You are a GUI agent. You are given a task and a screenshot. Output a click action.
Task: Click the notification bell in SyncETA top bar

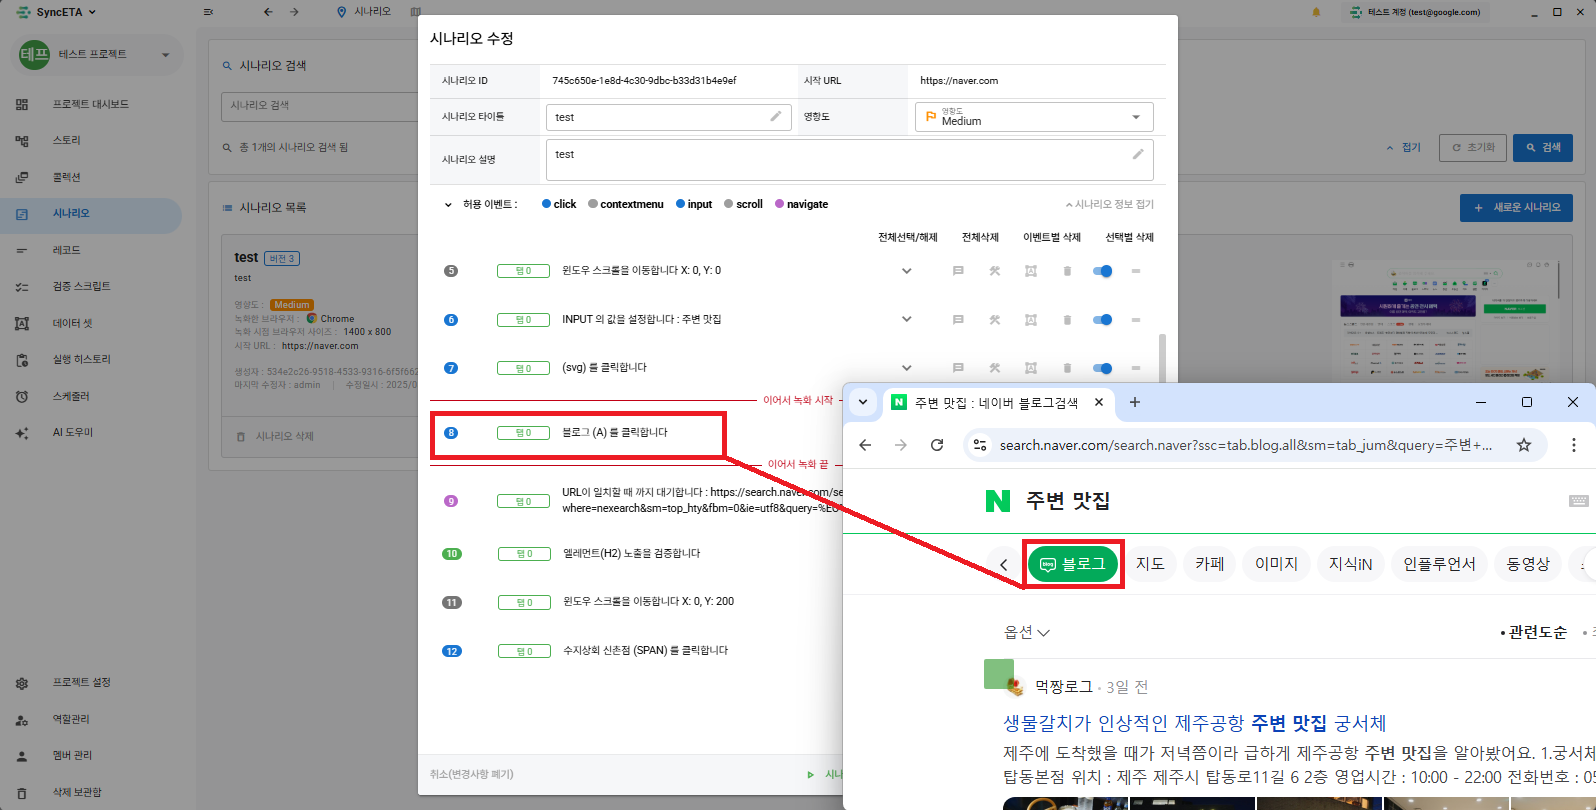point(1316,12)
